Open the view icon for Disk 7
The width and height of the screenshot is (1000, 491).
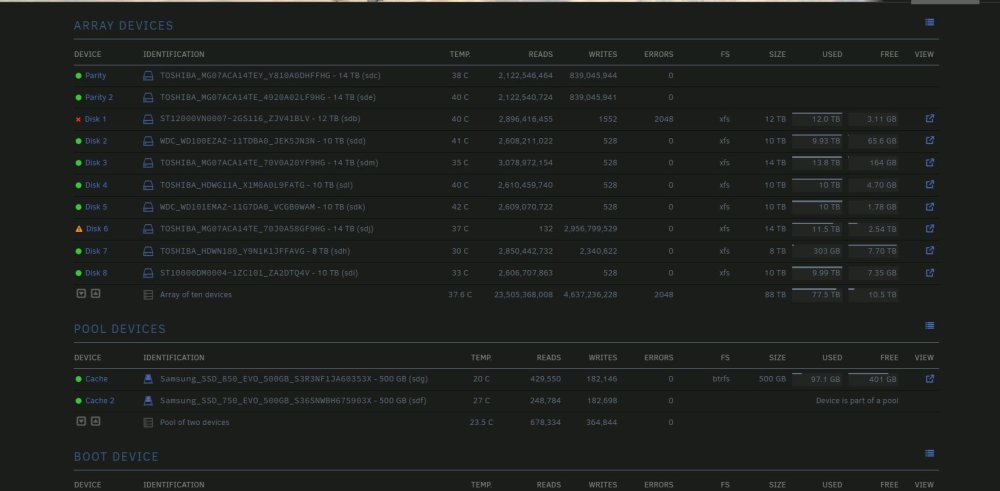pos(930,250)
